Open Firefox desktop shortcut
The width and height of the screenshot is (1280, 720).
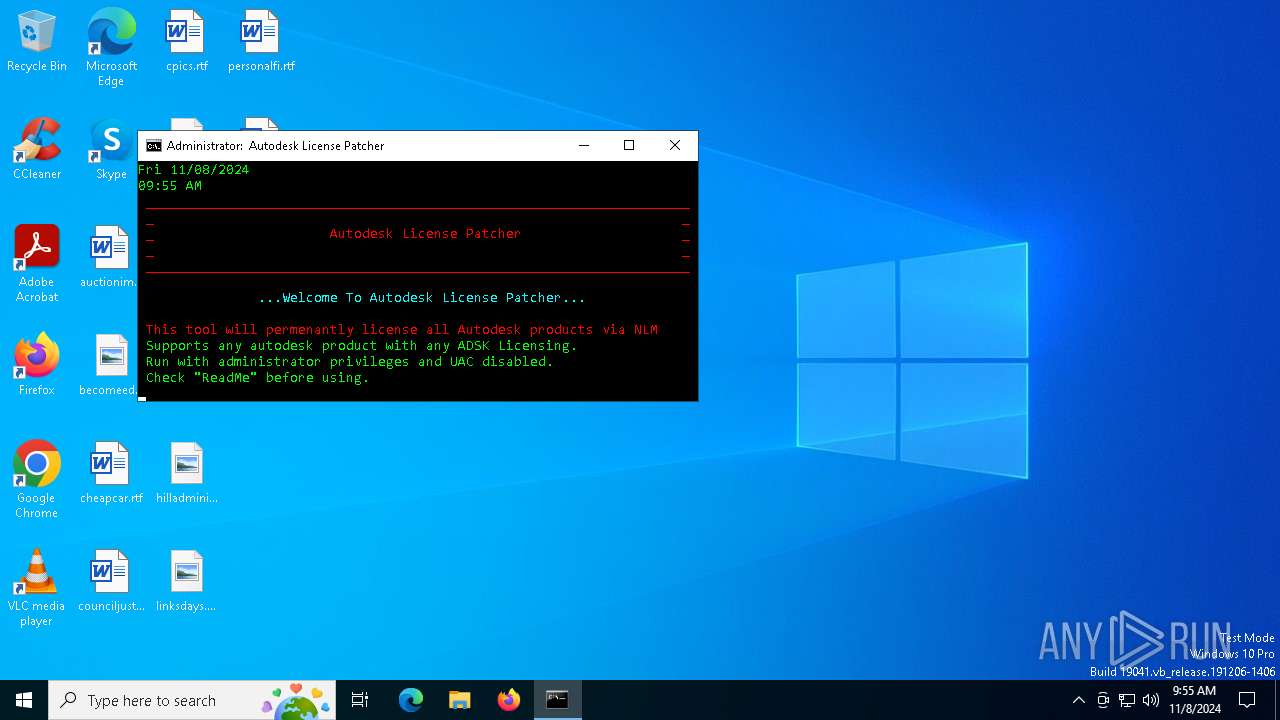point(37,365)
